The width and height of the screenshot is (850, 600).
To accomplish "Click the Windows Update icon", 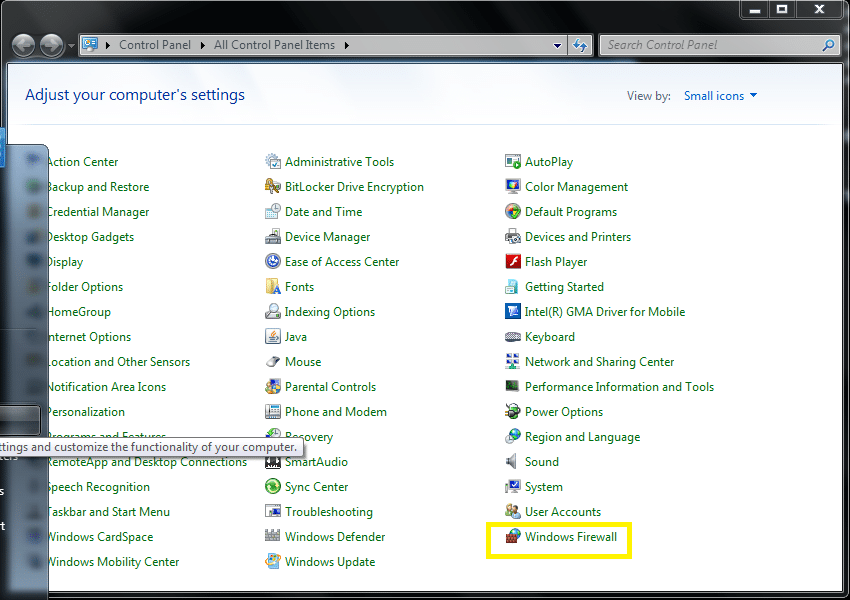I will point(273,561).
